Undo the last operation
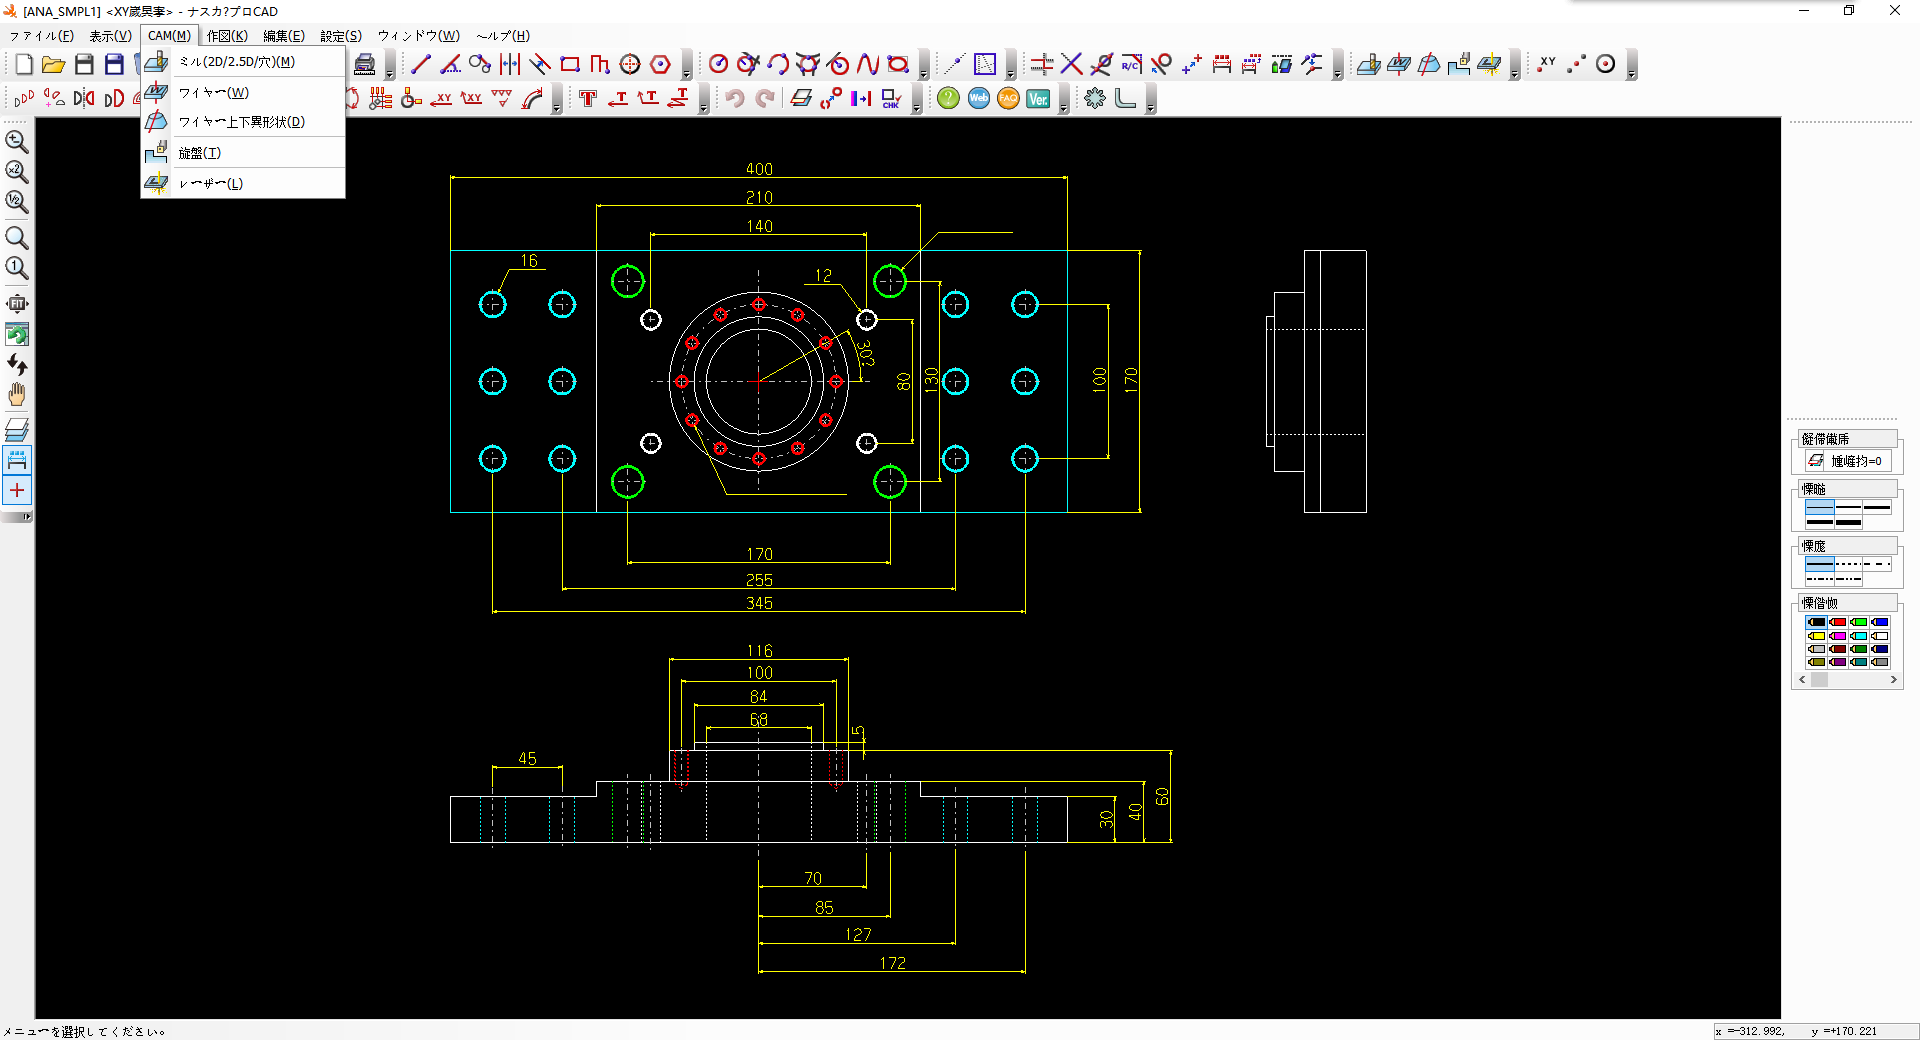The height and width of the screenshot is (1040, 1920). 735,98
